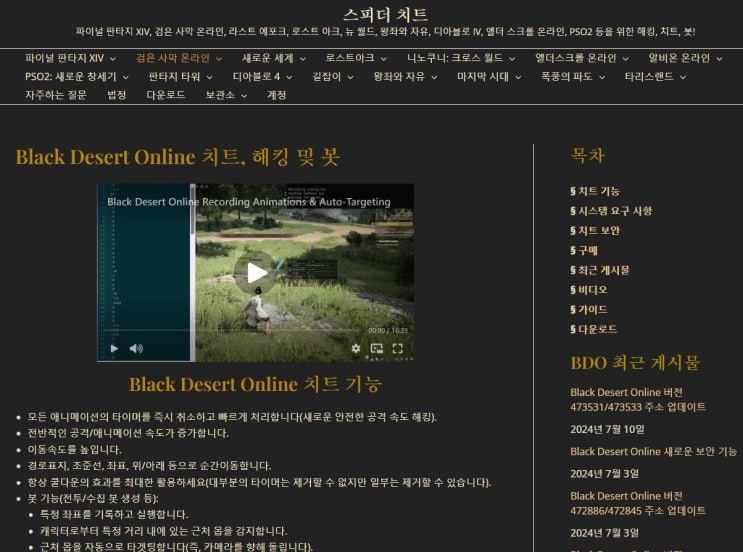Jump to § 다운로드 in table of contents
The height and width of the screenshot is (552, 743).
click(594, 329)
